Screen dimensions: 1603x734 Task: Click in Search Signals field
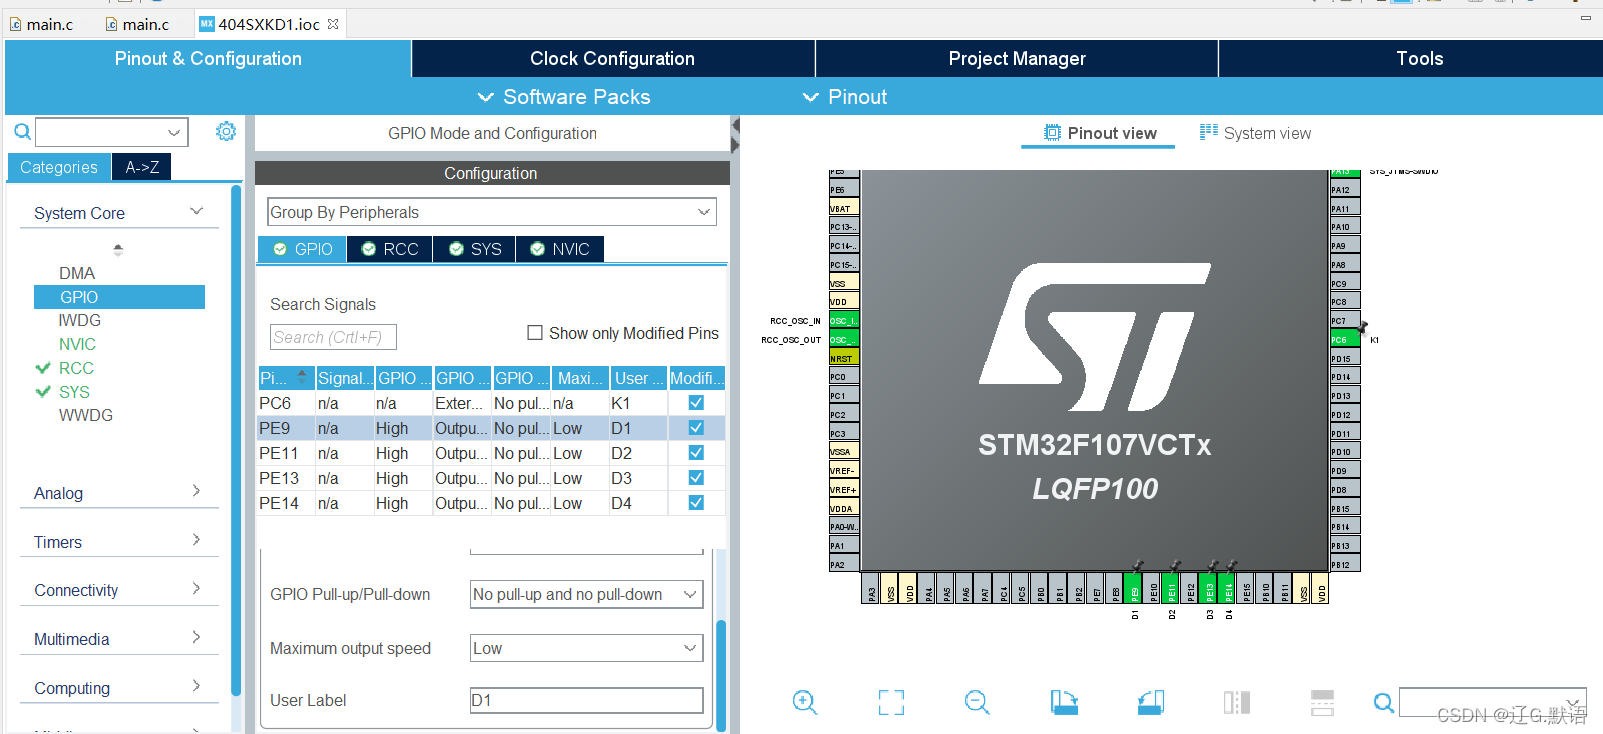pyautogui.click(x=333, y=337)
